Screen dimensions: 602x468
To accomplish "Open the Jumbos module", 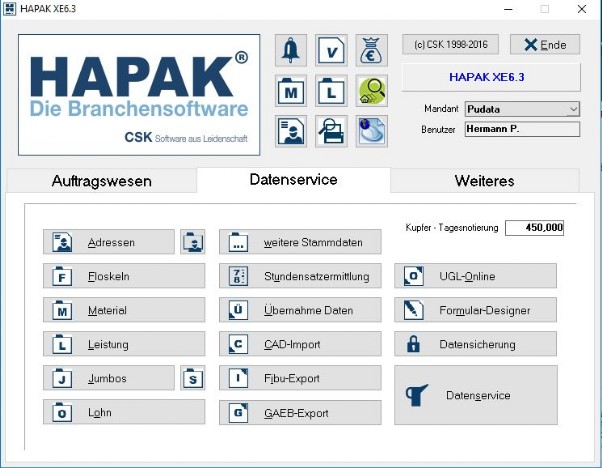I will click(109, 378).
